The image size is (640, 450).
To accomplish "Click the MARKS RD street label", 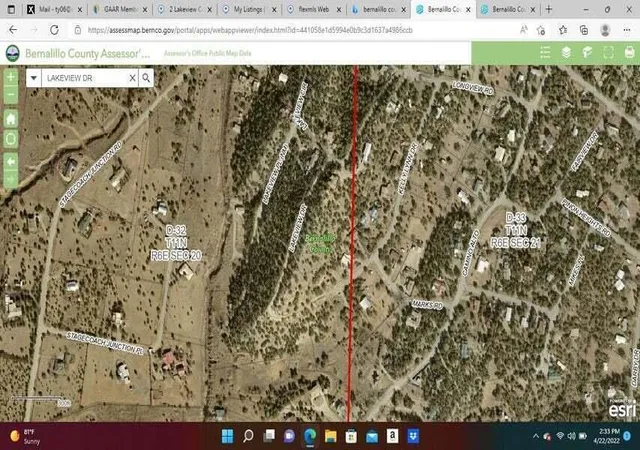I will [x=427, y=304].
